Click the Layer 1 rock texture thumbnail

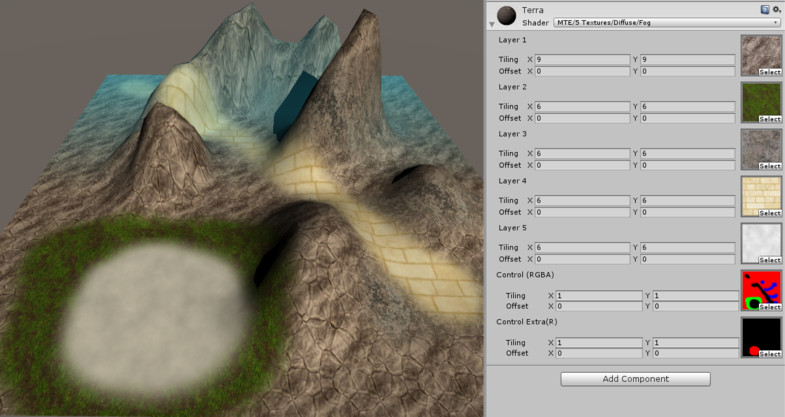[760, 56]
